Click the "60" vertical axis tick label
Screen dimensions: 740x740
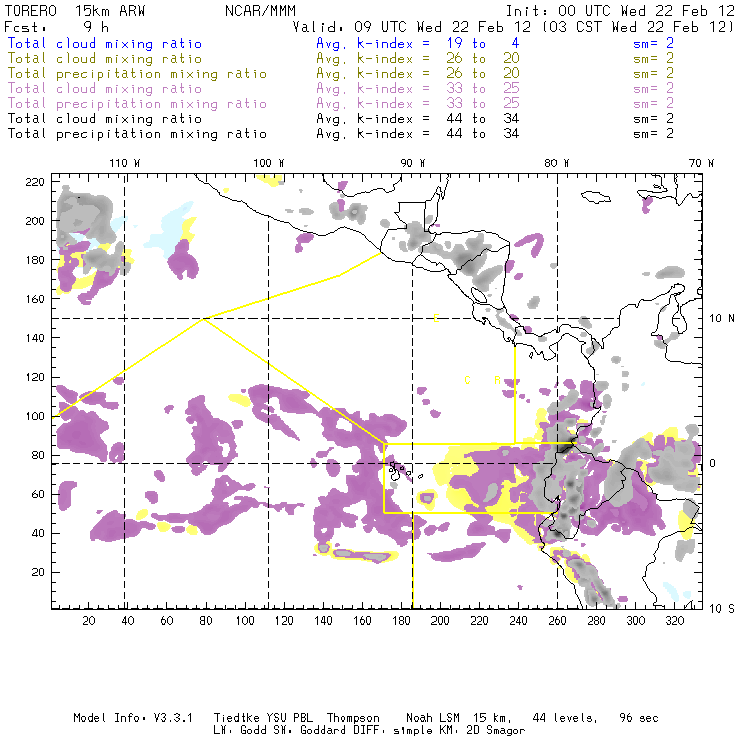pos(39,494)
